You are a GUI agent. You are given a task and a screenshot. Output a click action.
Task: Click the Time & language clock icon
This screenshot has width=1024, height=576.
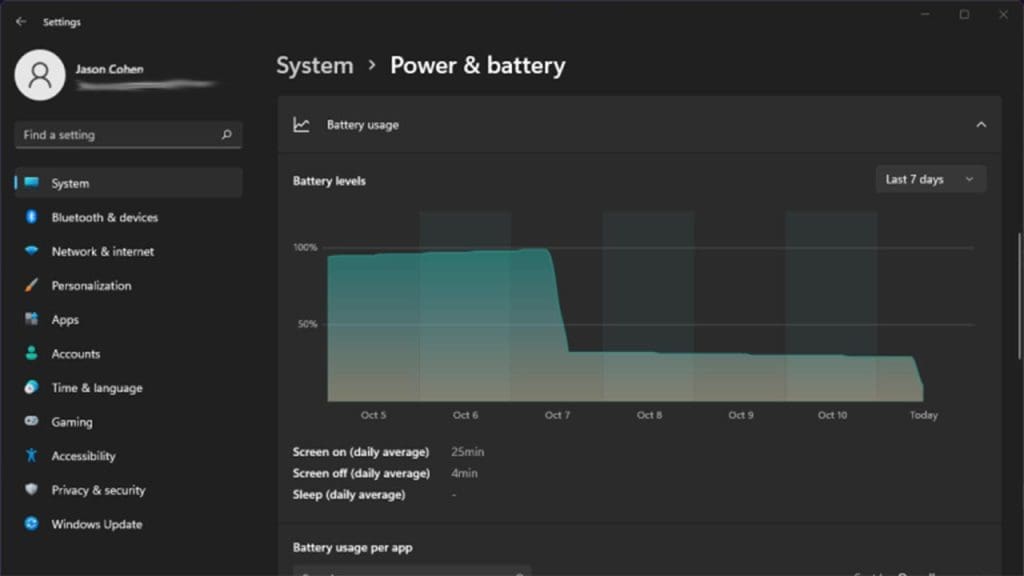pyautogui.click(x=32, y=388)
